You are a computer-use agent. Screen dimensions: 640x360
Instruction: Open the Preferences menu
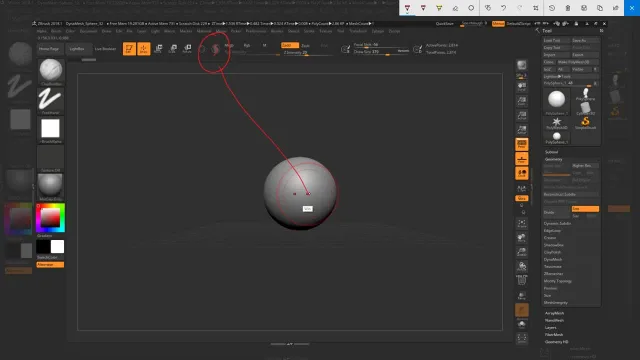[x=256, y=31]
